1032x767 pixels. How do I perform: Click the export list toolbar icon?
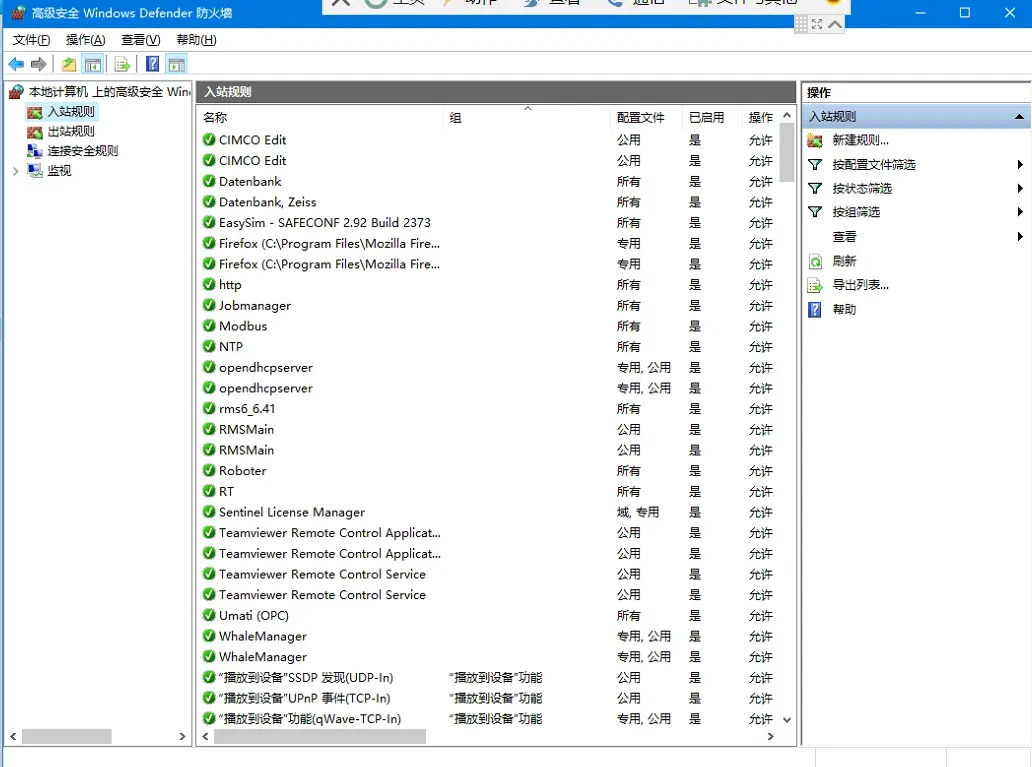tap(122, 64)
